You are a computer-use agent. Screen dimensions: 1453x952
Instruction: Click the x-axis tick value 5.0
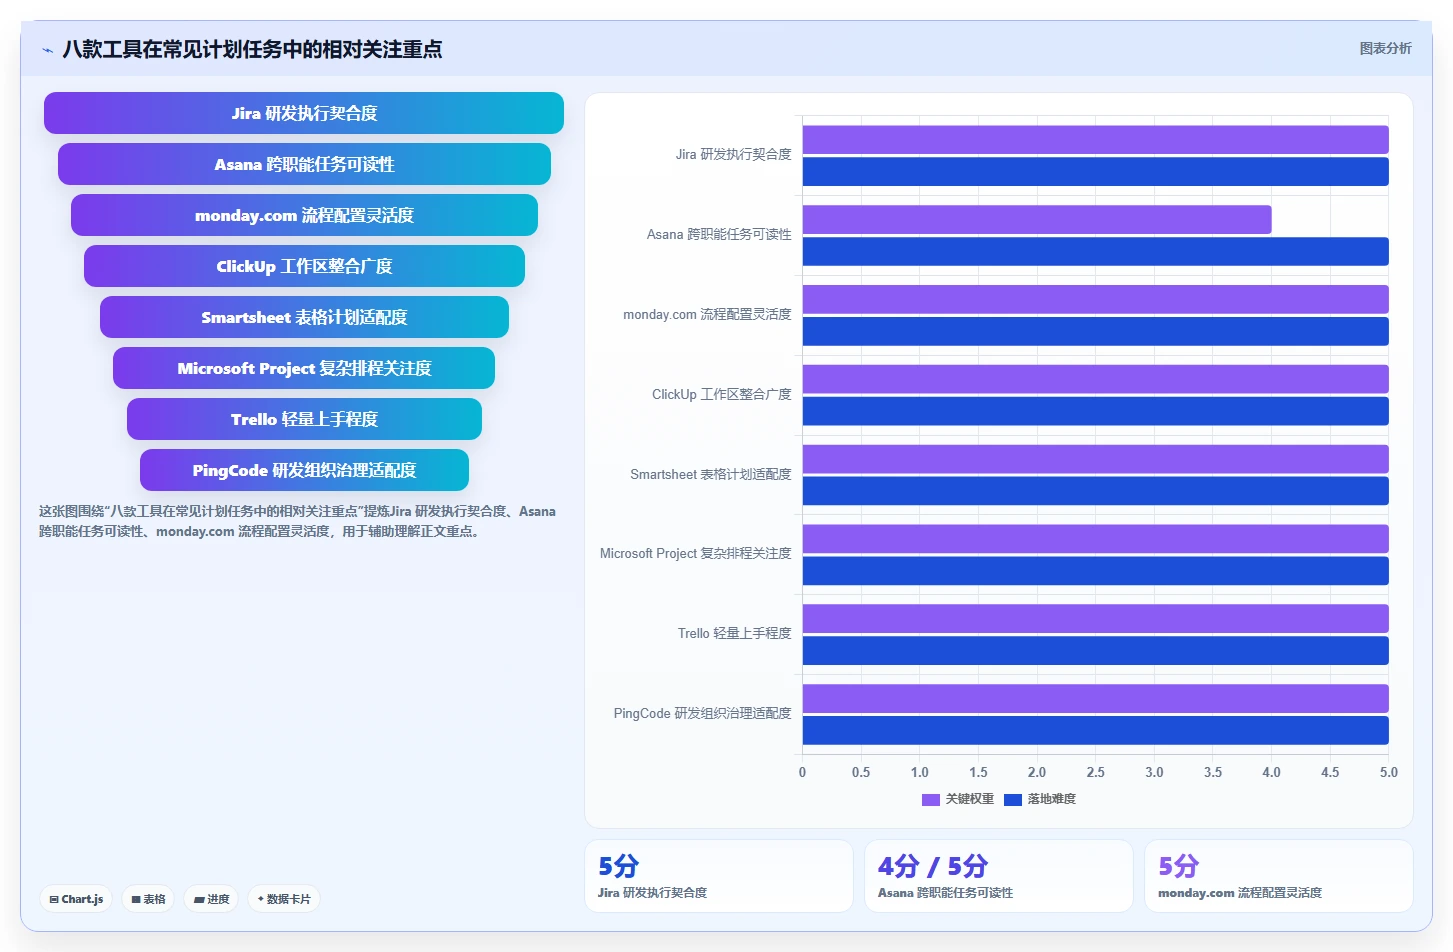point(1388,773)
